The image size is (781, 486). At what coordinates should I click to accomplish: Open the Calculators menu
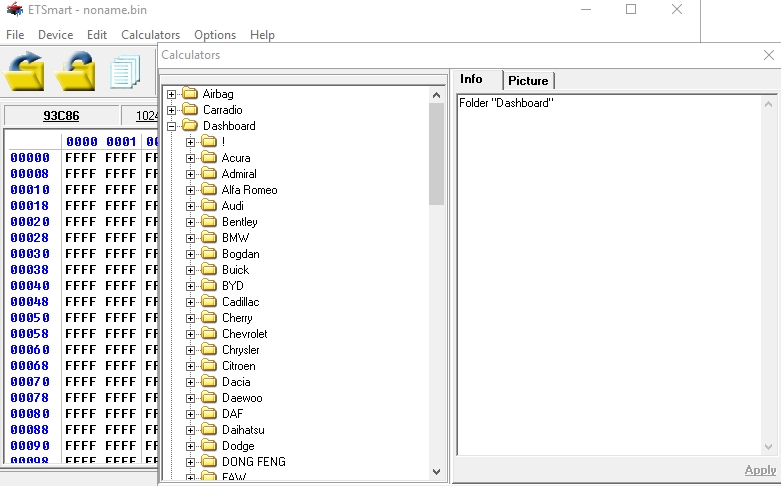click(150, 34)
